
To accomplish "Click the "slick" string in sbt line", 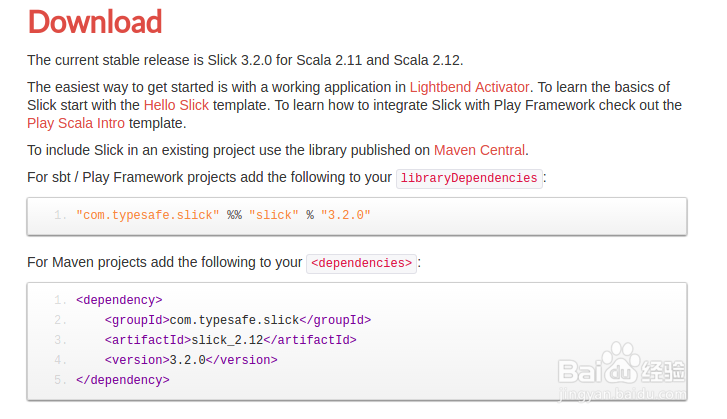I will (x=275, y=215).
